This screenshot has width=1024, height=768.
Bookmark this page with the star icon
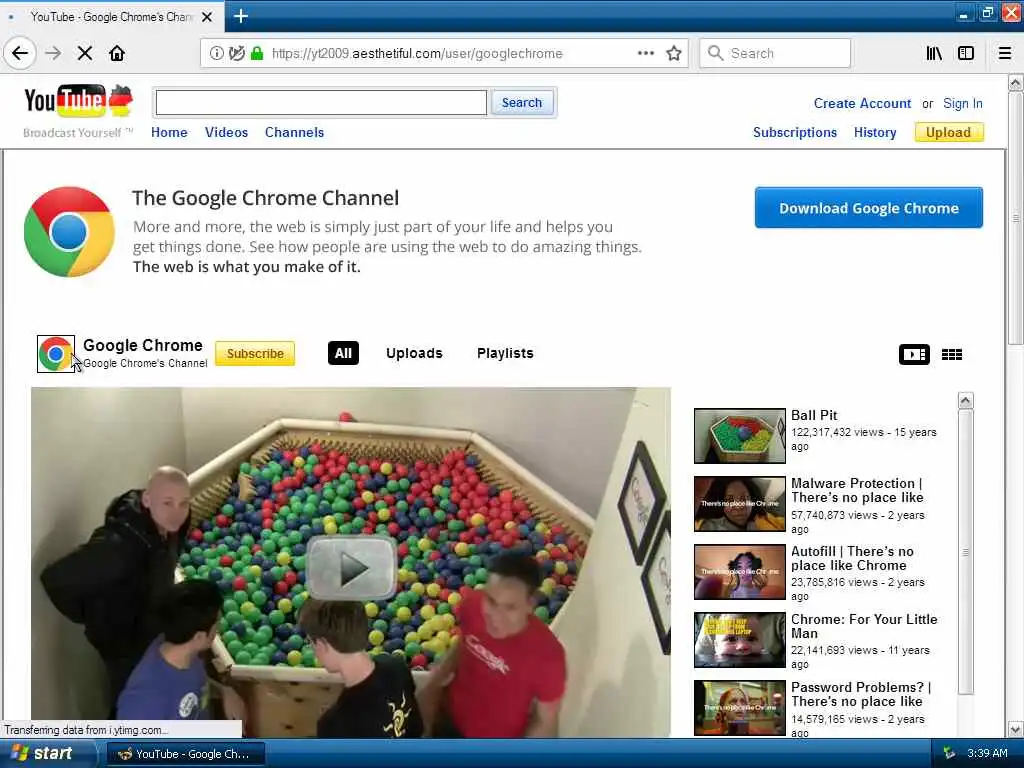tap(674, 53)
